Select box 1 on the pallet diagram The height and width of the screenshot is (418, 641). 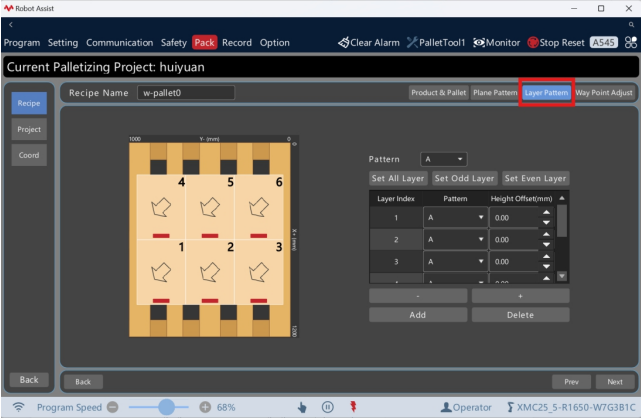(x=161, y=272)
